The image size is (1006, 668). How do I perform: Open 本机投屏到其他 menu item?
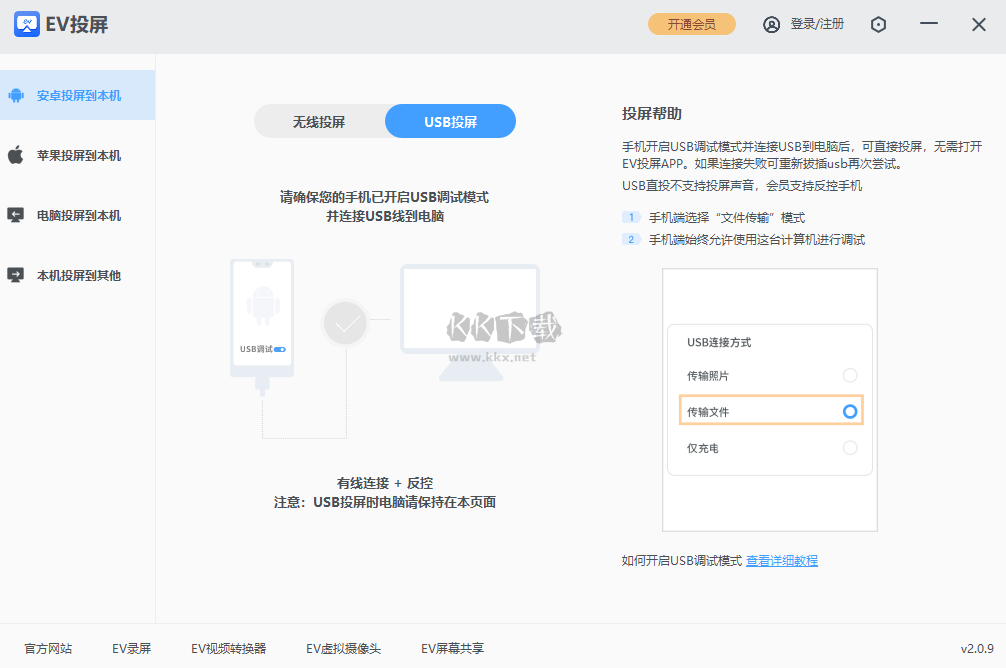[78, 275]
